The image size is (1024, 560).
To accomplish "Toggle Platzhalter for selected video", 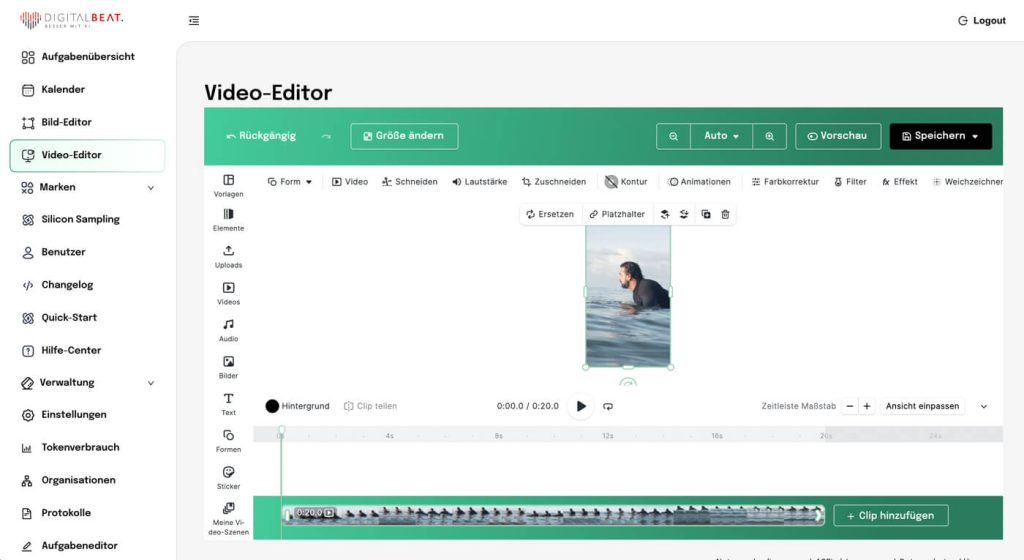I will (x=617, y=214).
